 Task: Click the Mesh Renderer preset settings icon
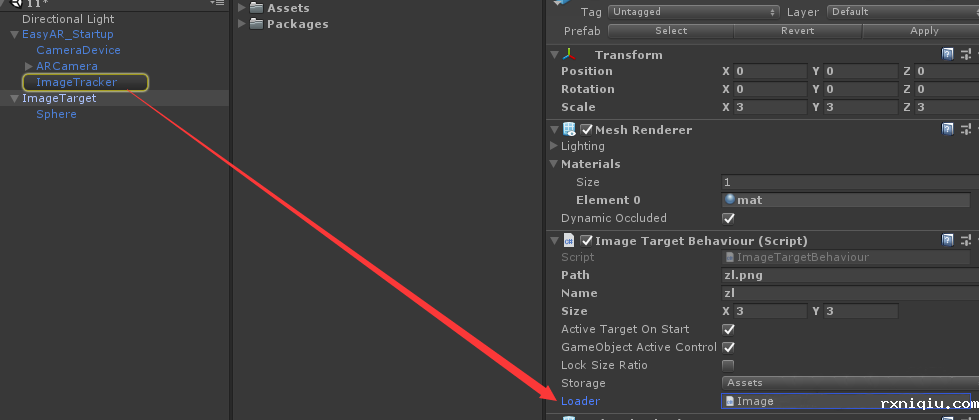pyautogui.click(x=966, y=129)
